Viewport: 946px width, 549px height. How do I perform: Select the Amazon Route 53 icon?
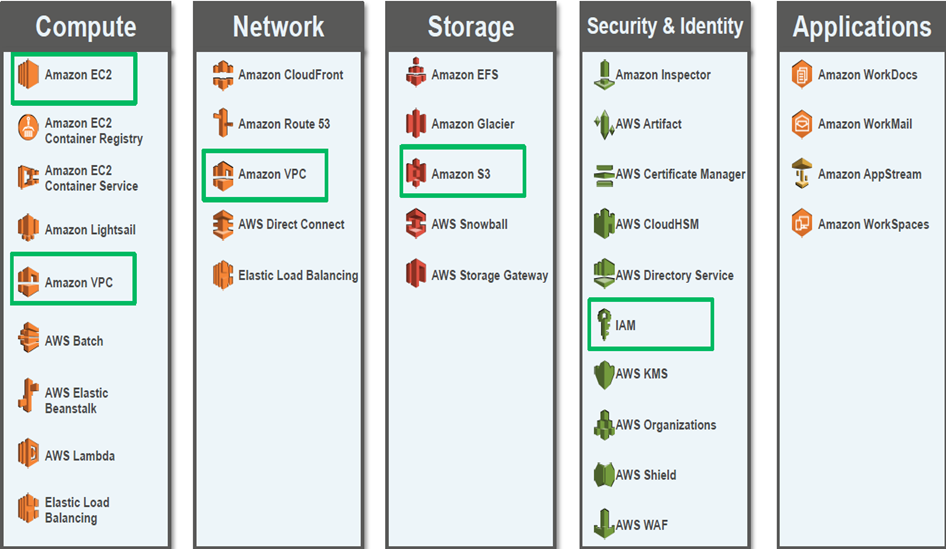(222, 124)
